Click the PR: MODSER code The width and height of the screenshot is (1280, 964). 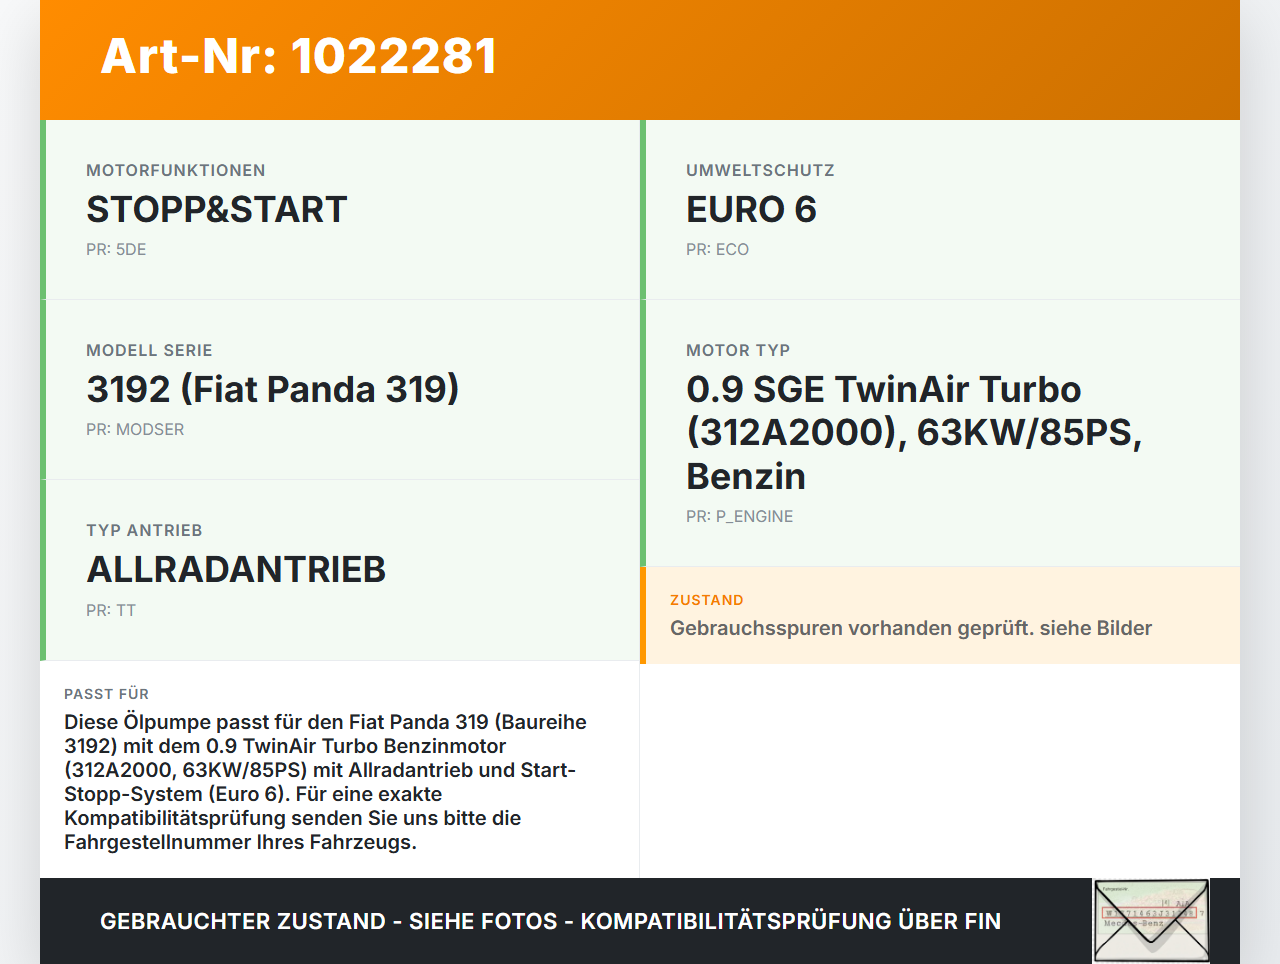[135, 429]
